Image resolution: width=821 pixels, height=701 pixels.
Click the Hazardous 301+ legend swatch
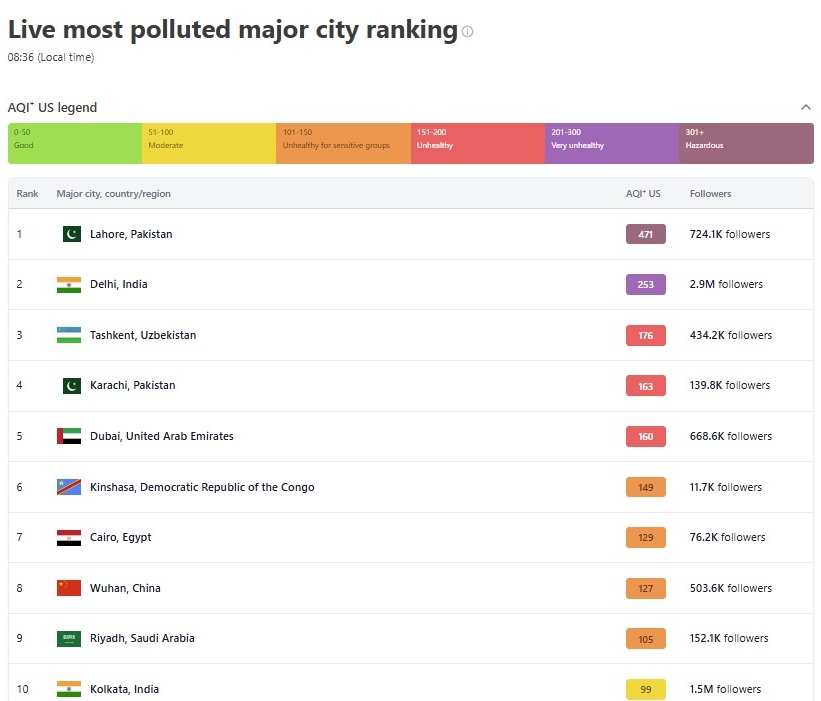746,143
